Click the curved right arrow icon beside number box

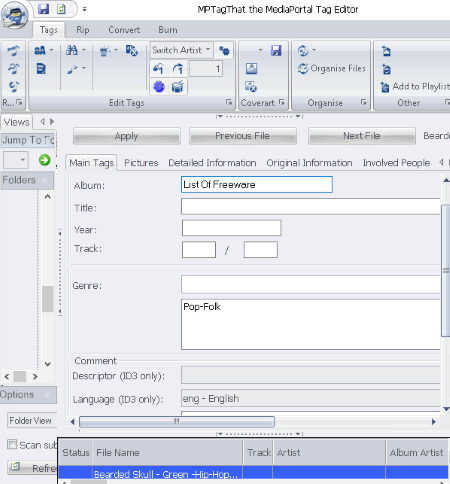pos(178,69)
